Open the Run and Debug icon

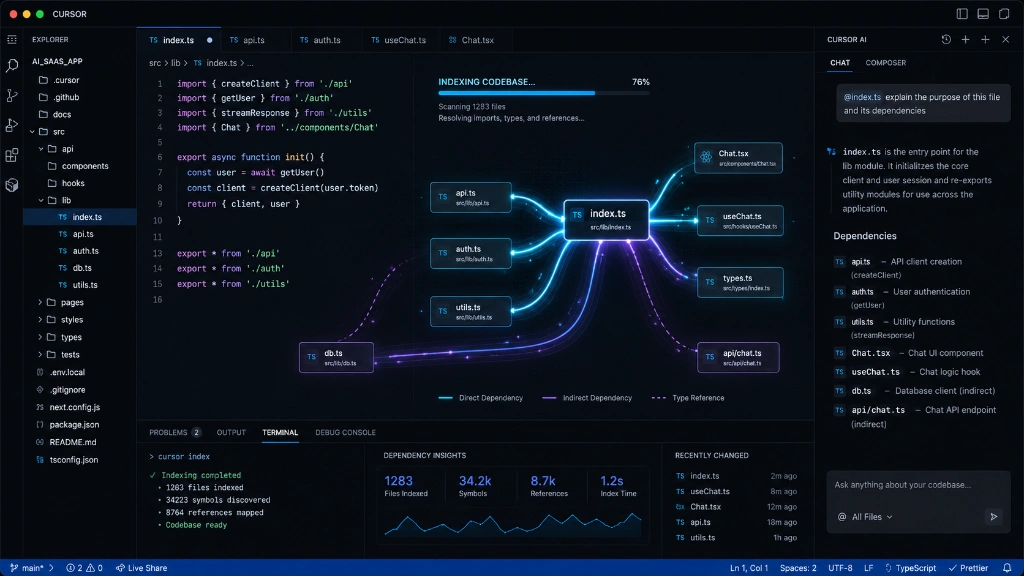(12, 125)
